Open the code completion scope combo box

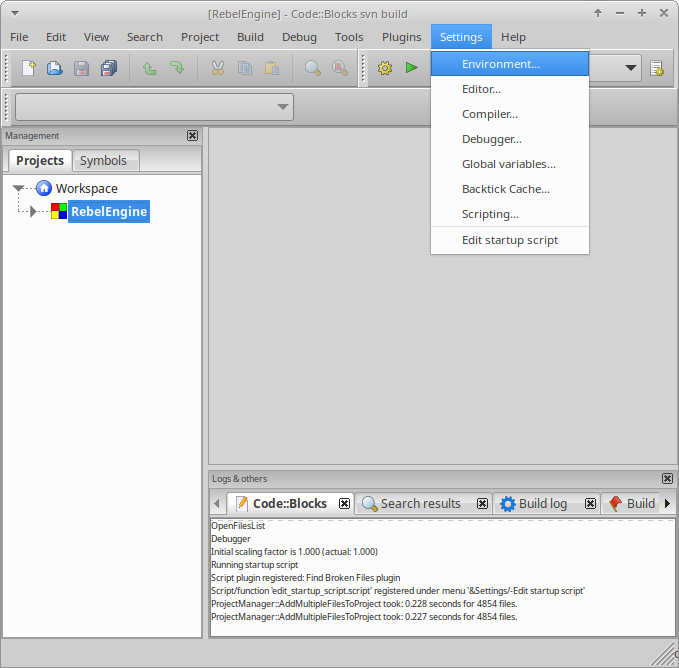[x=154, y=107]
